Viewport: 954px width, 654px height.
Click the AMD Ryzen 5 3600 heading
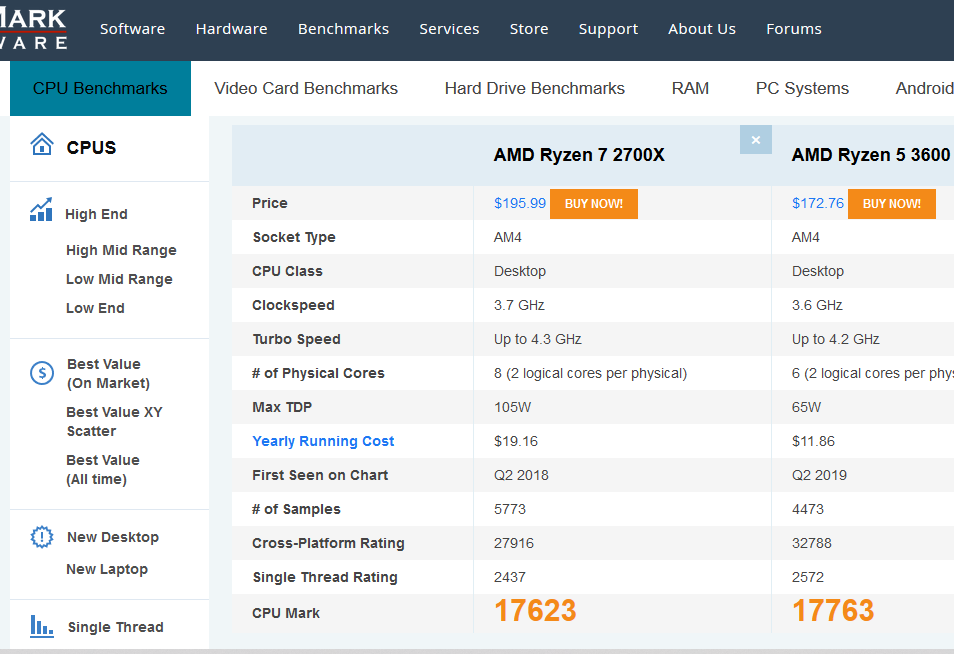coord(871,155)
